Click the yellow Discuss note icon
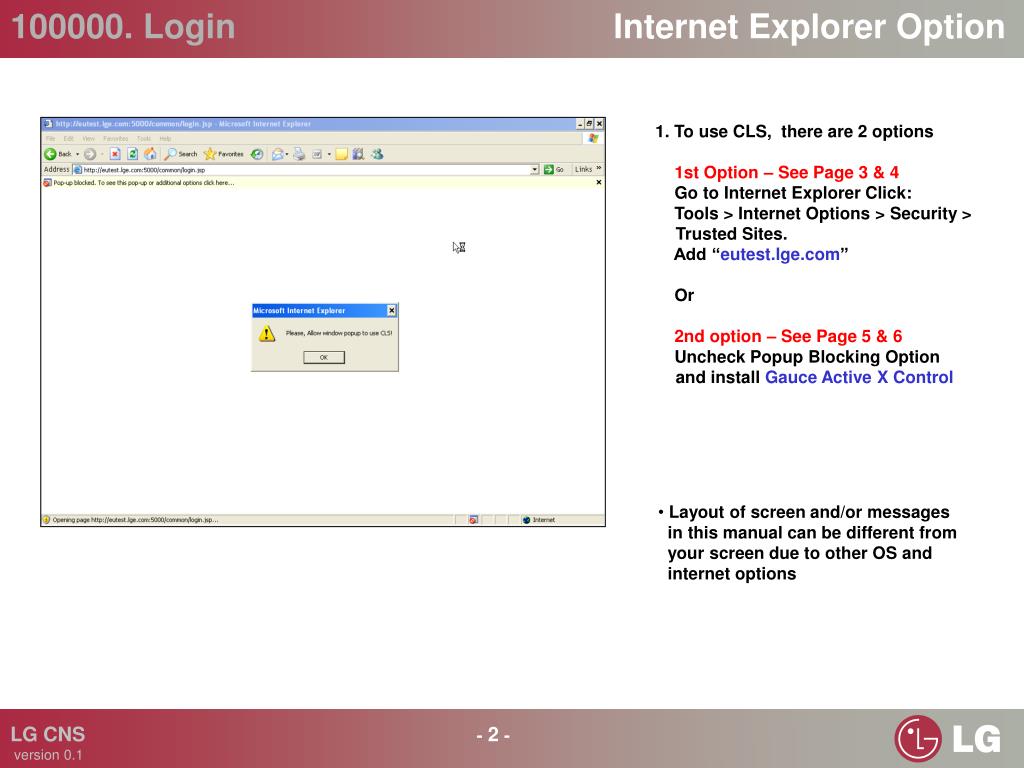The image size is (1024, 768). coord(341,154)
